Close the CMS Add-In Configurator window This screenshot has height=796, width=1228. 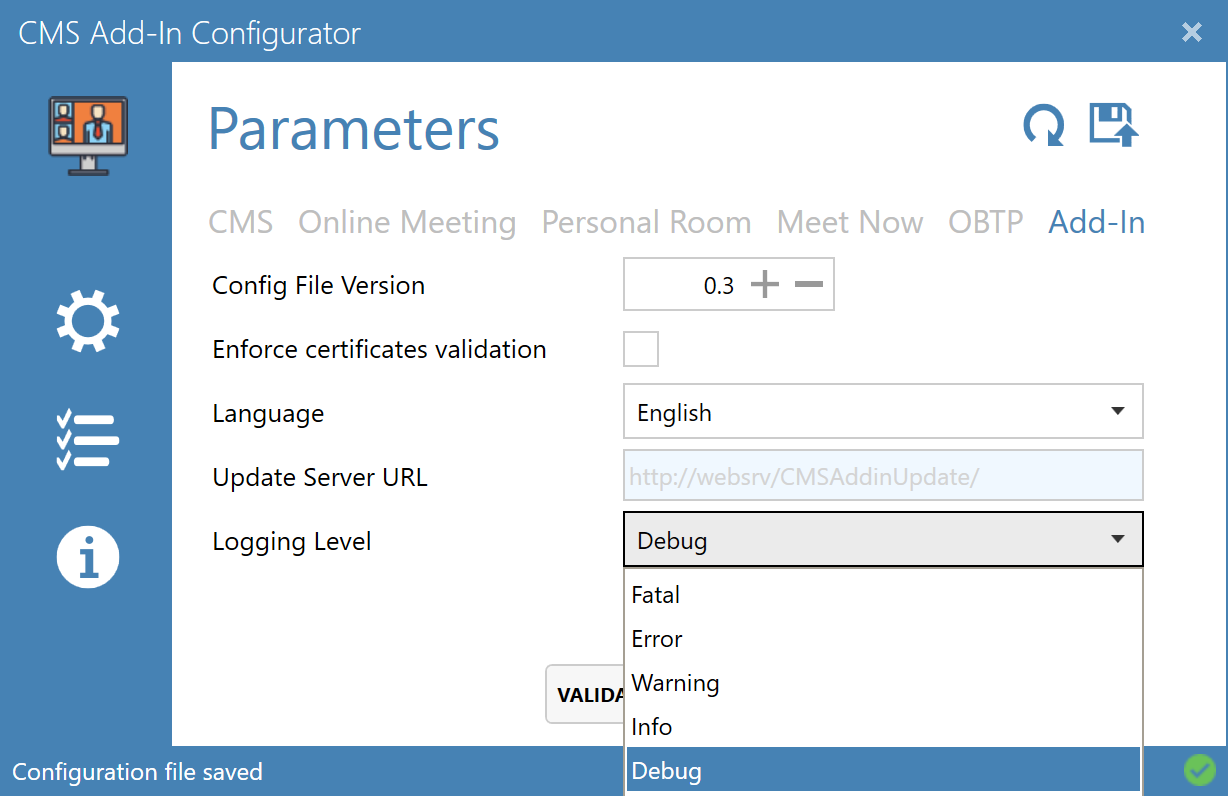pyautogui.click(x=1192, y=32)
